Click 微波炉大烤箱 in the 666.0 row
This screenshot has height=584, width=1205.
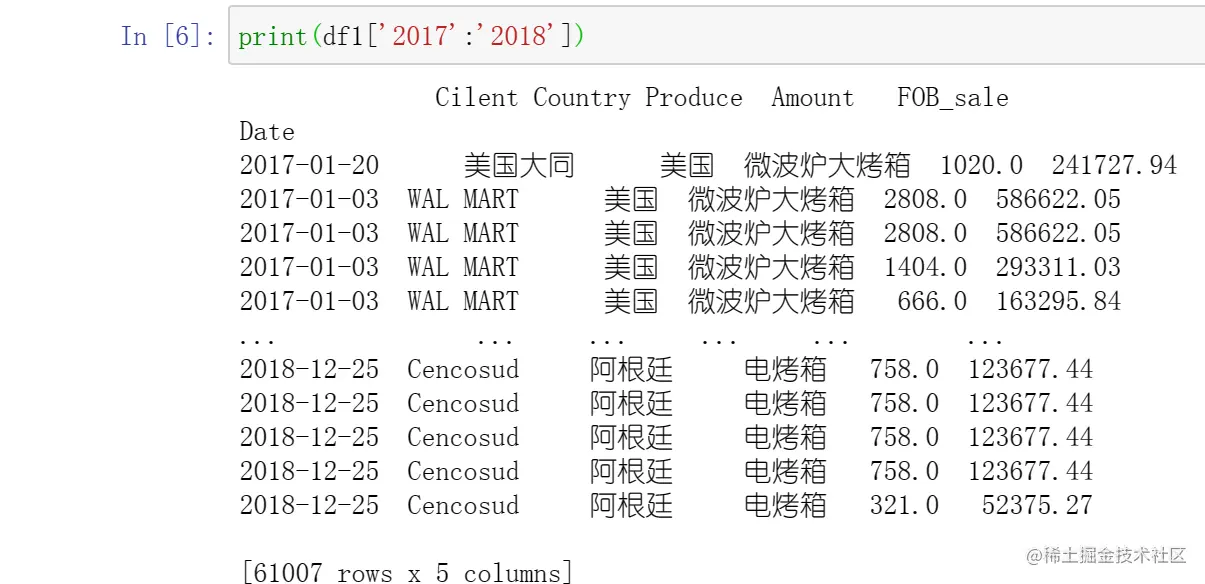pyautogui.click(x=771, y=302)
